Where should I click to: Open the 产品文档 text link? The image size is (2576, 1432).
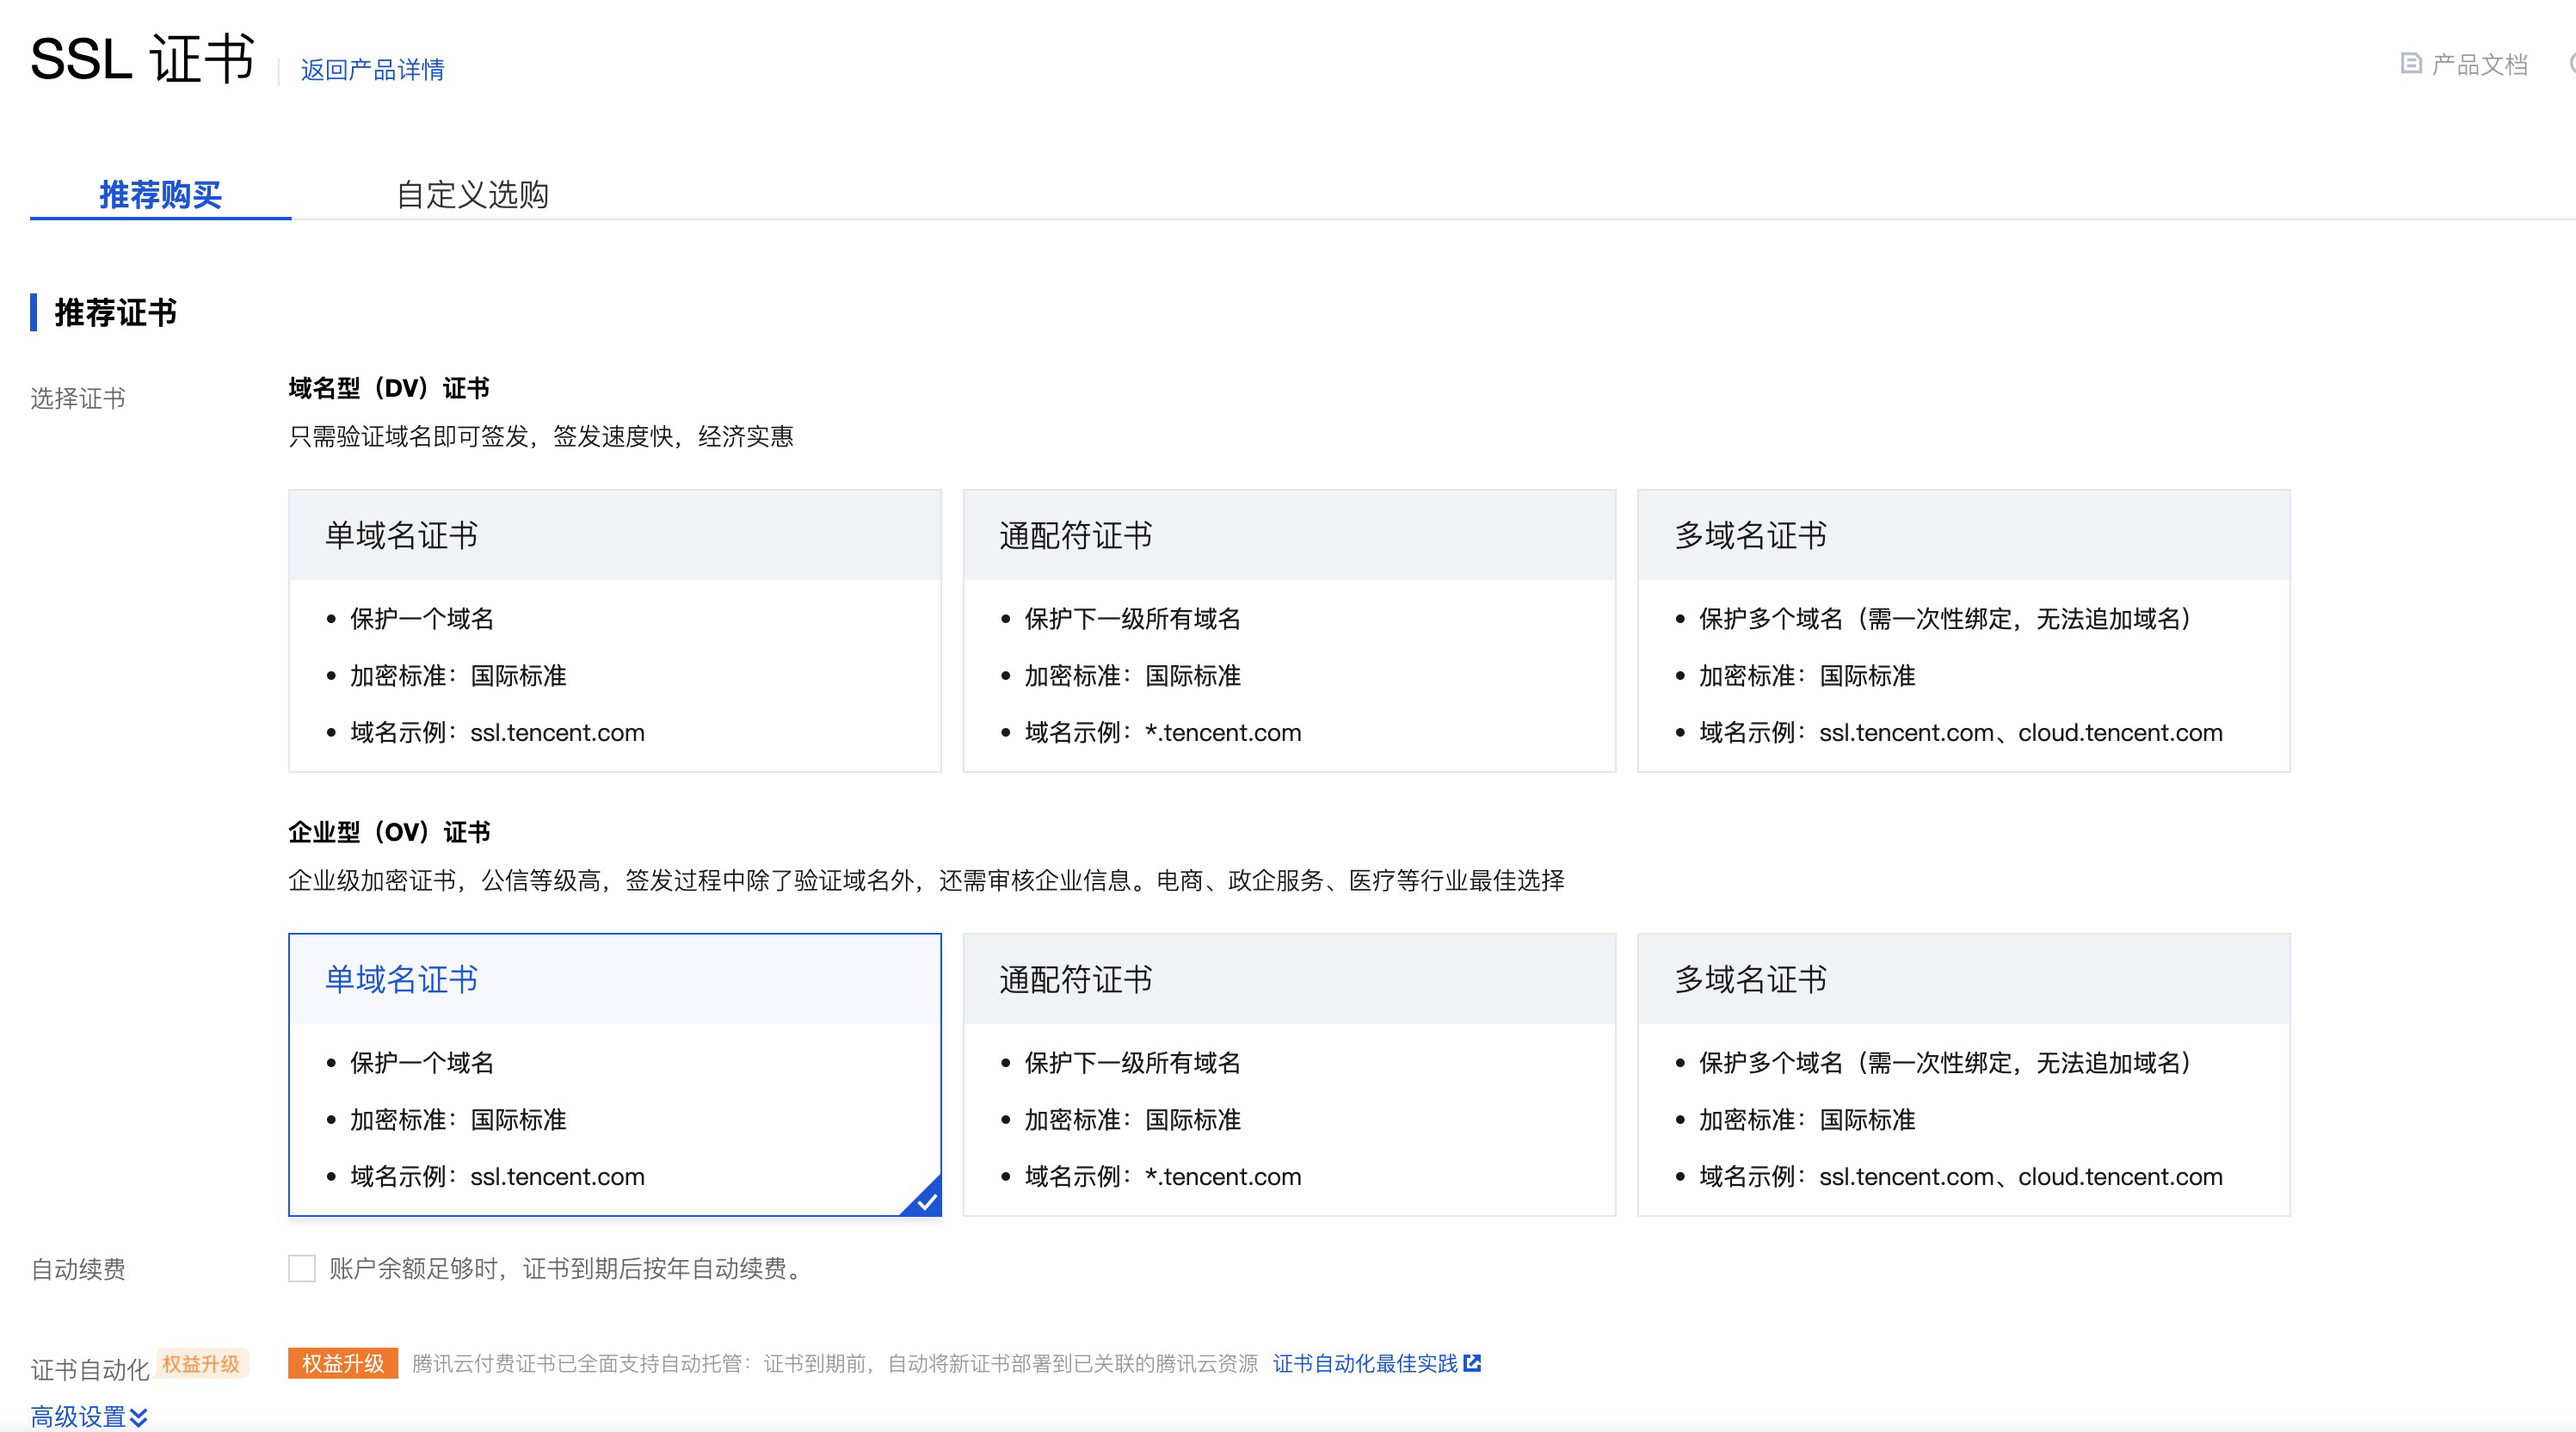click(x=2479, y=65)
